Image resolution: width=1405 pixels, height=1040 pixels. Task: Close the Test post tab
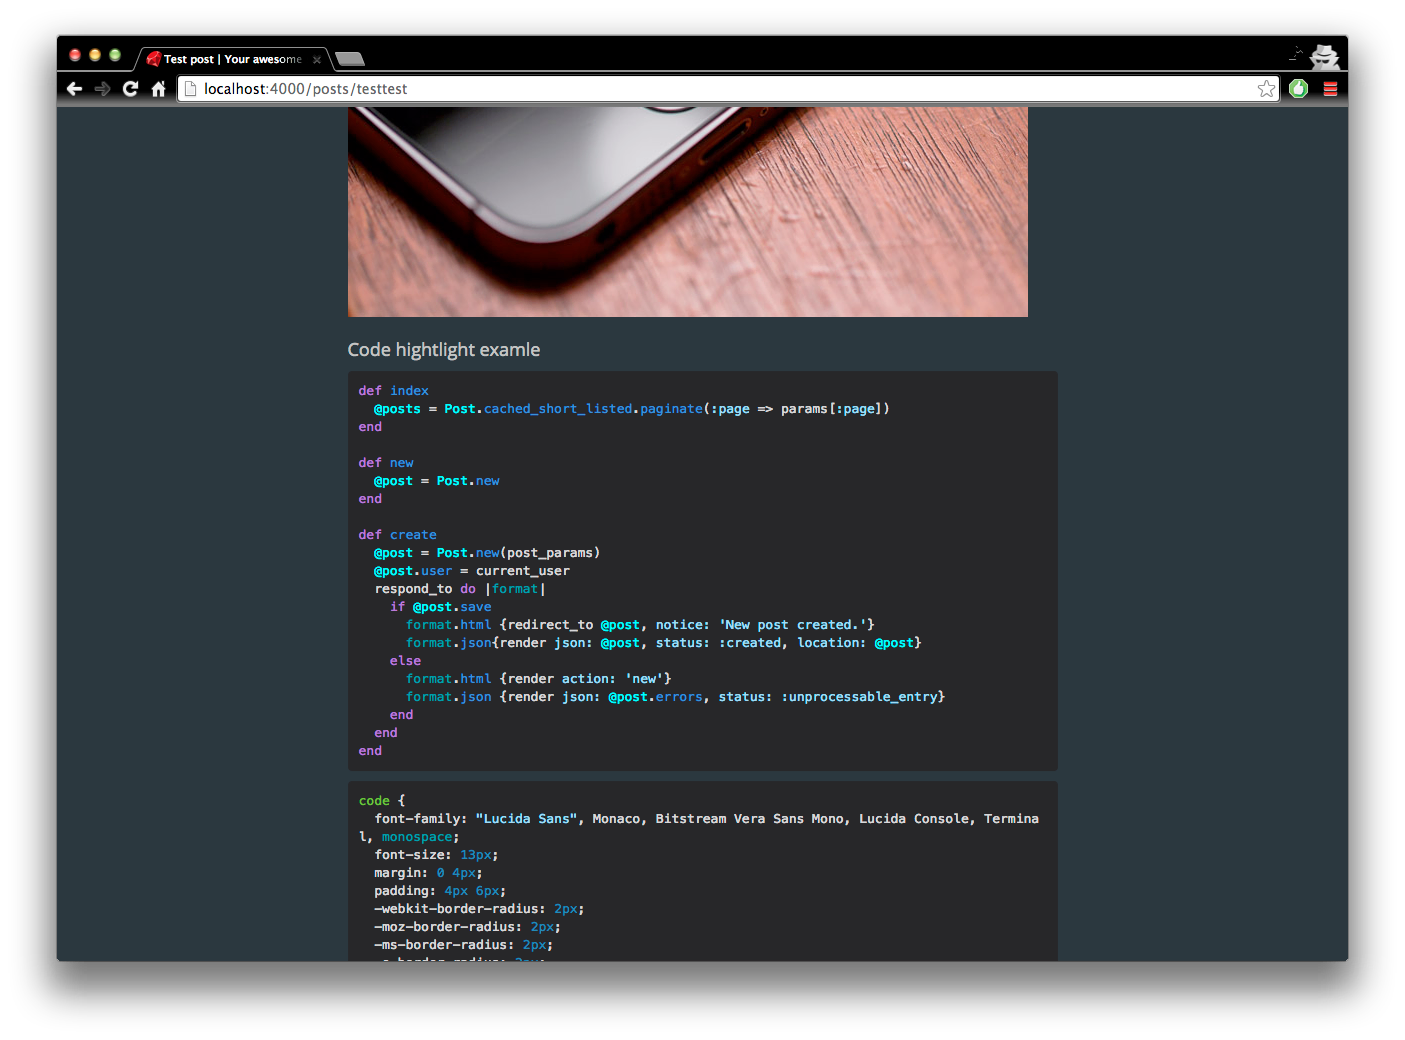pos(316,60)
